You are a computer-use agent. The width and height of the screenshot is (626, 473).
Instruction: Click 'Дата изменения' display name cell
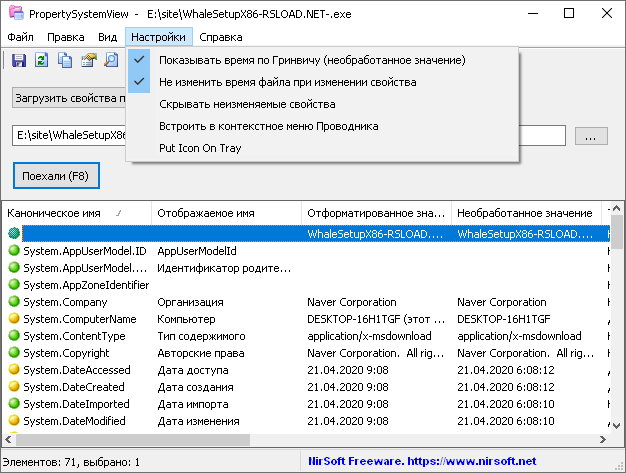coord(198,421)
